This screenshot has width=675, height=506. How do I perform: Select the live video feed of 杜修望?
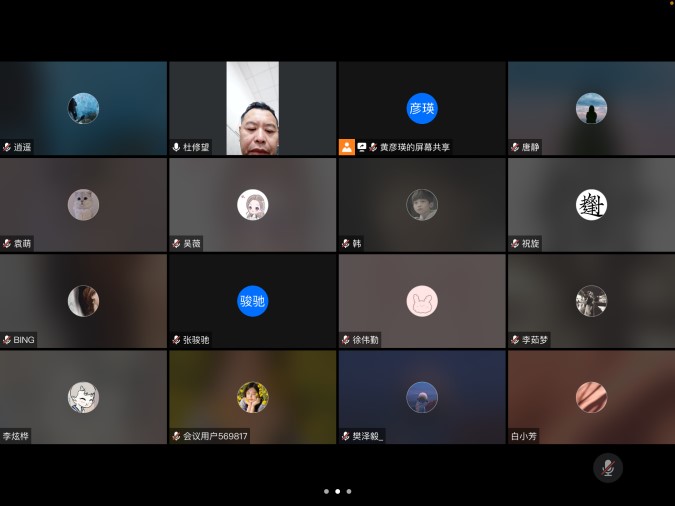(253, 108)
